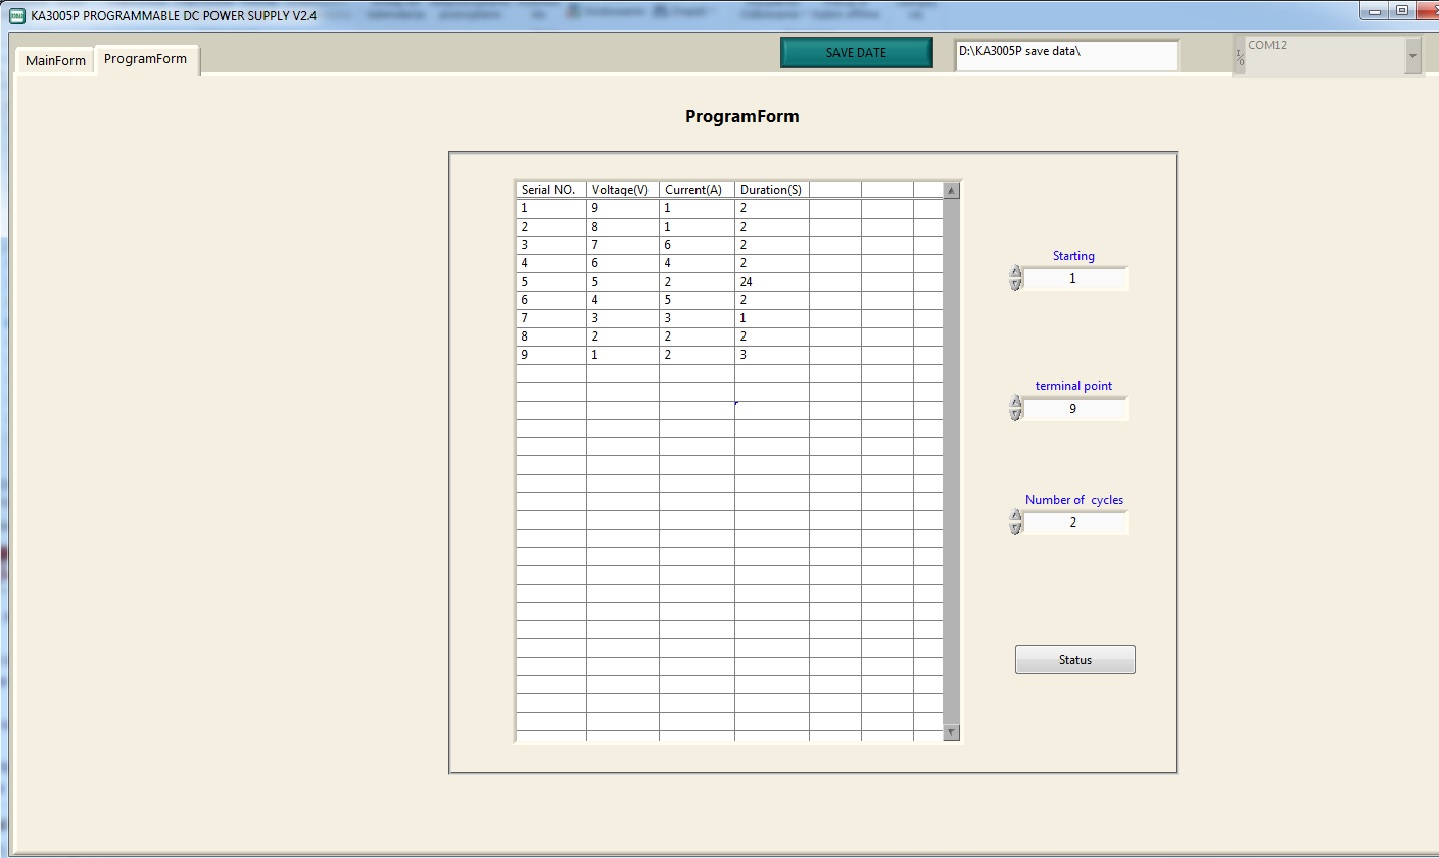Decrement the terminal point spinner
The height and width of the screenshot is (858, 1439).
click(x=1016, y=415)
